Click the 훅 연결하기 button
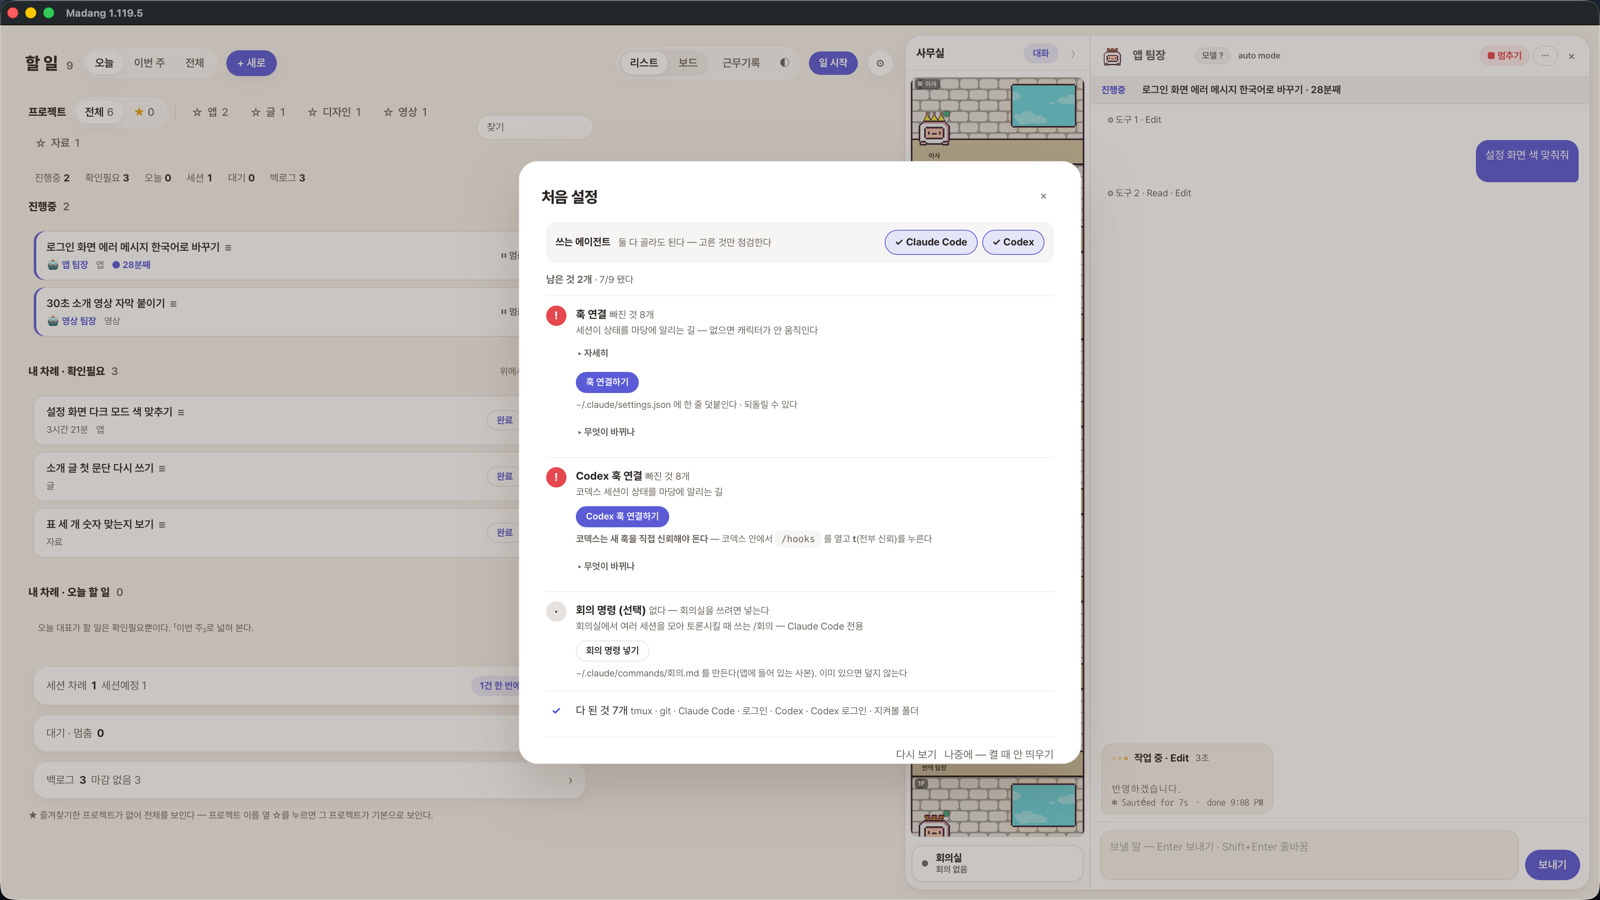Image resolution: width=1600 pixels, height=900 pixels. click(607, 382)
